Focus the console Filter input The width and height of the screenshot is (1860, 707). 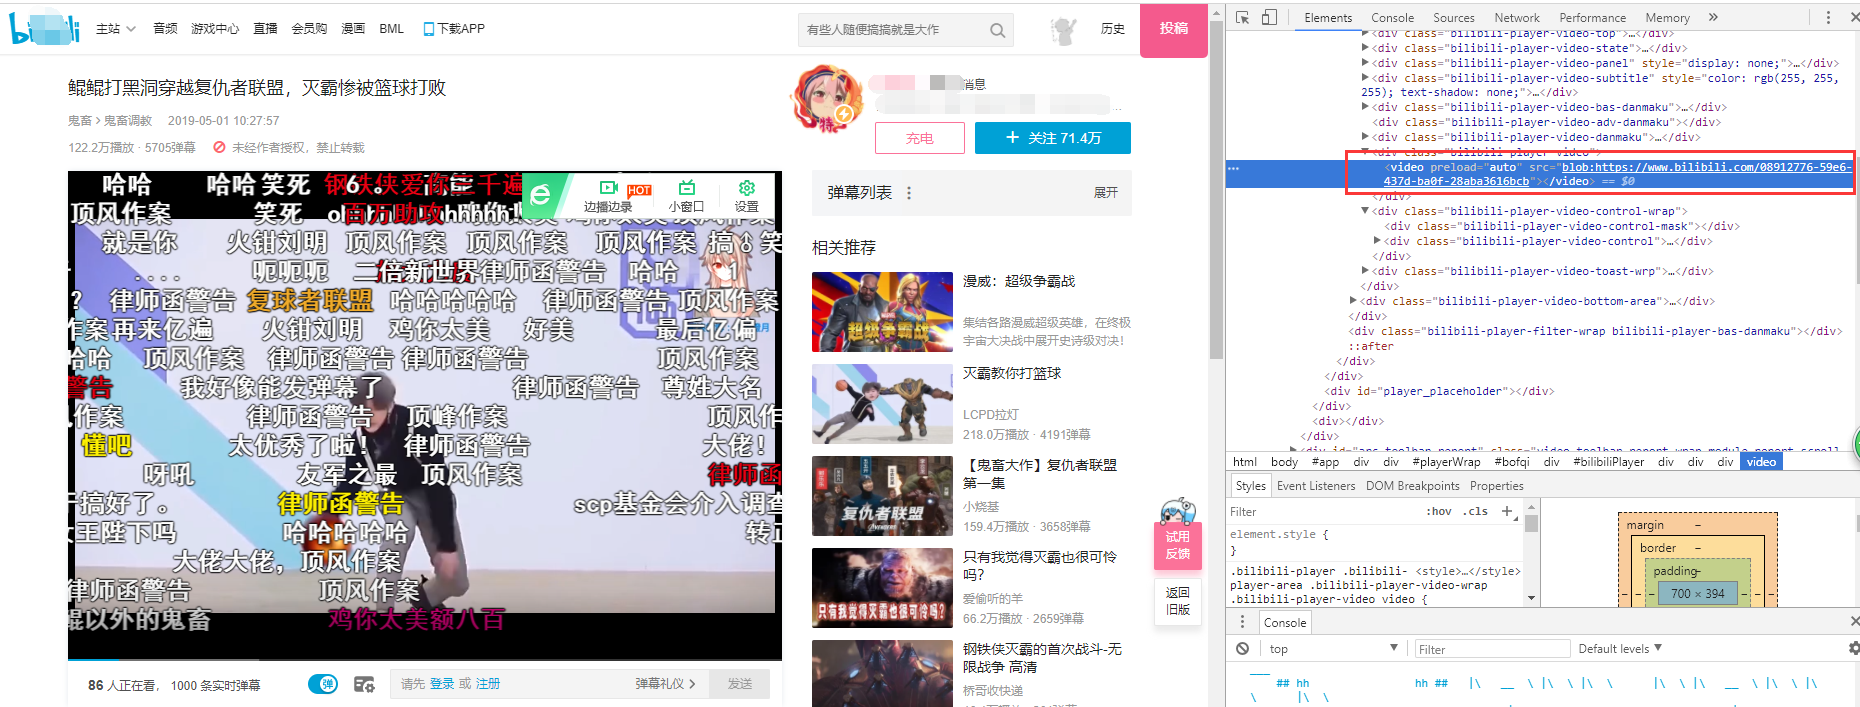point(1490,649)
